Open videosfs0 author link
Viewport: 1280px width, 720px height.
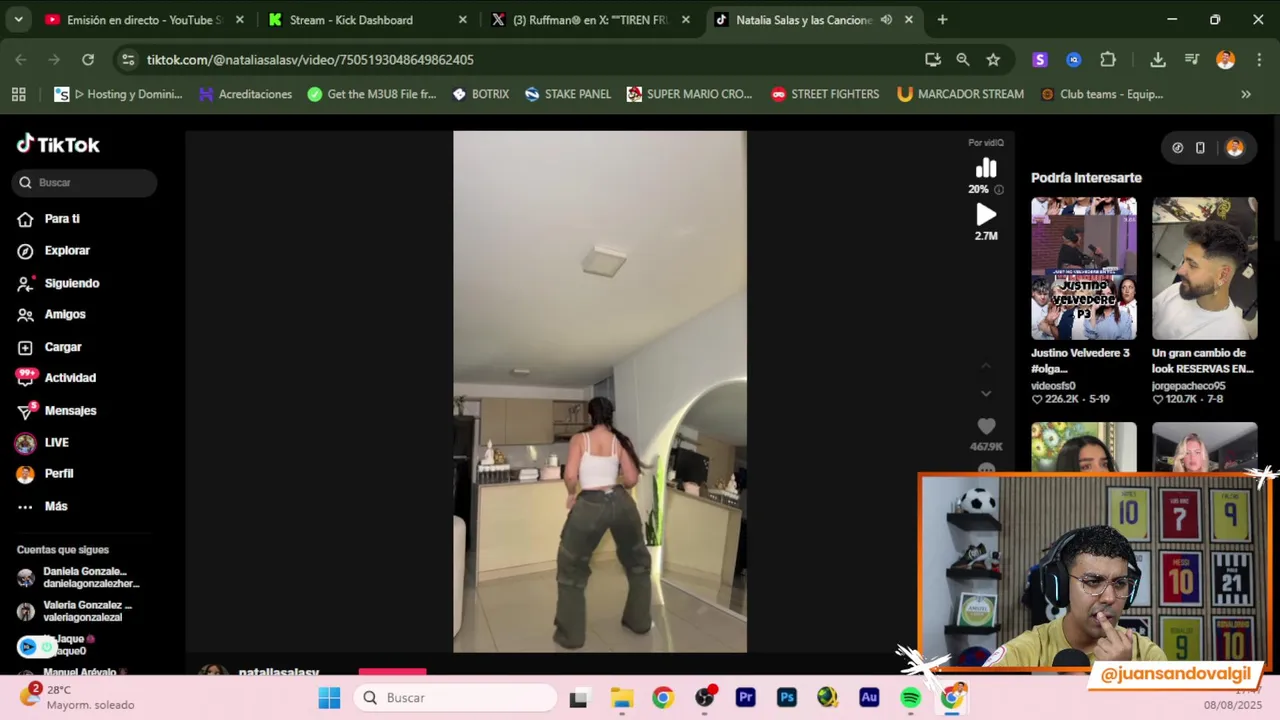1054,386
